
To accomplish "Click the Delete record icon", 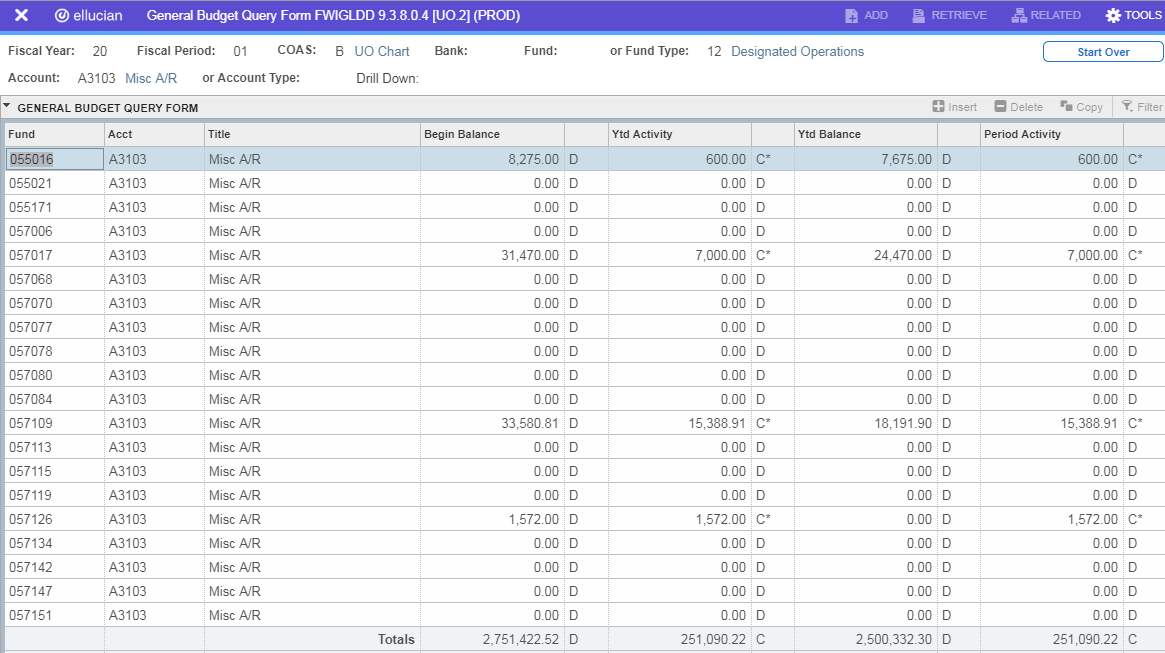I will coord(1000,107).
